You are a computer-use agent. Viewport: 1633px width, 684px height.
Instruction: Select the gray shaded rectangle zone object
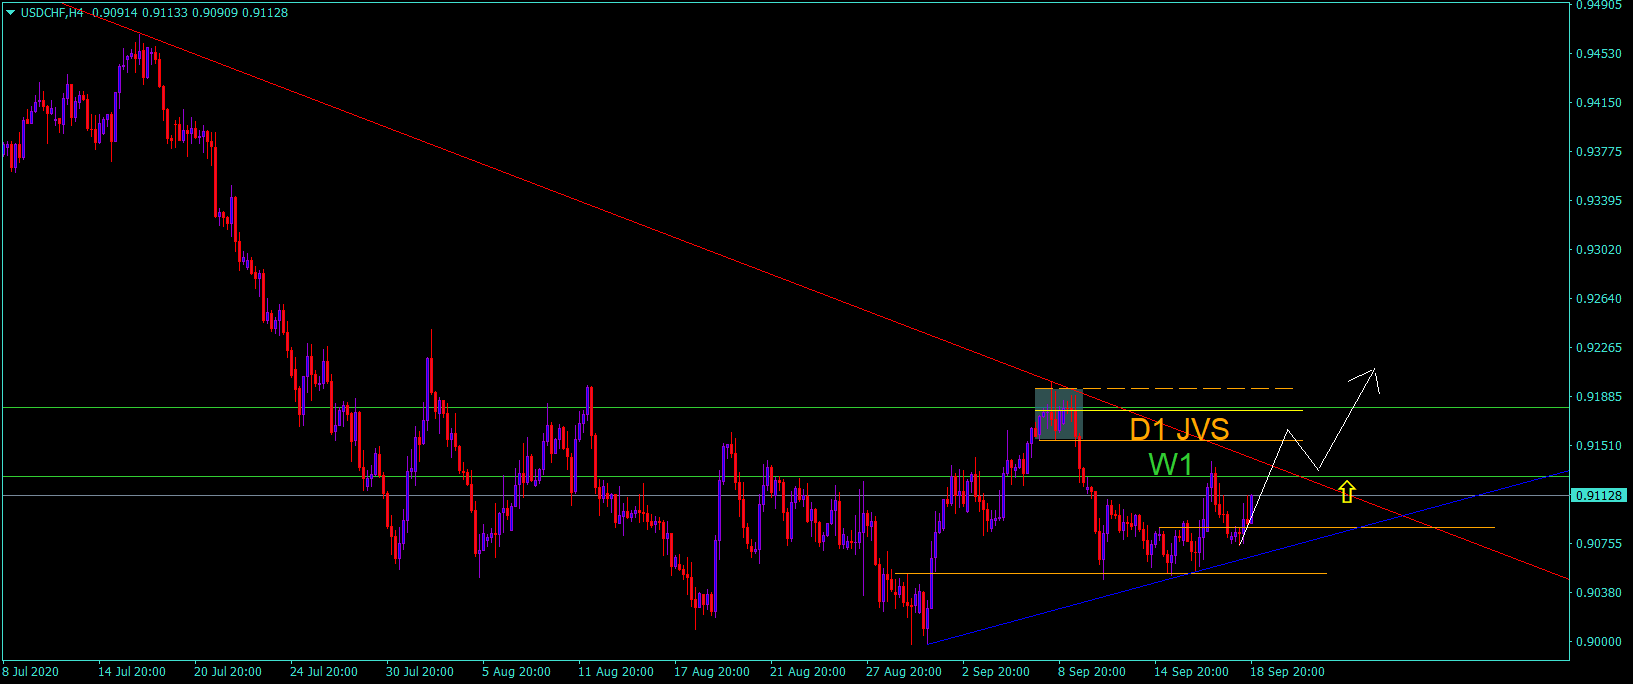tap(1058, 413)
